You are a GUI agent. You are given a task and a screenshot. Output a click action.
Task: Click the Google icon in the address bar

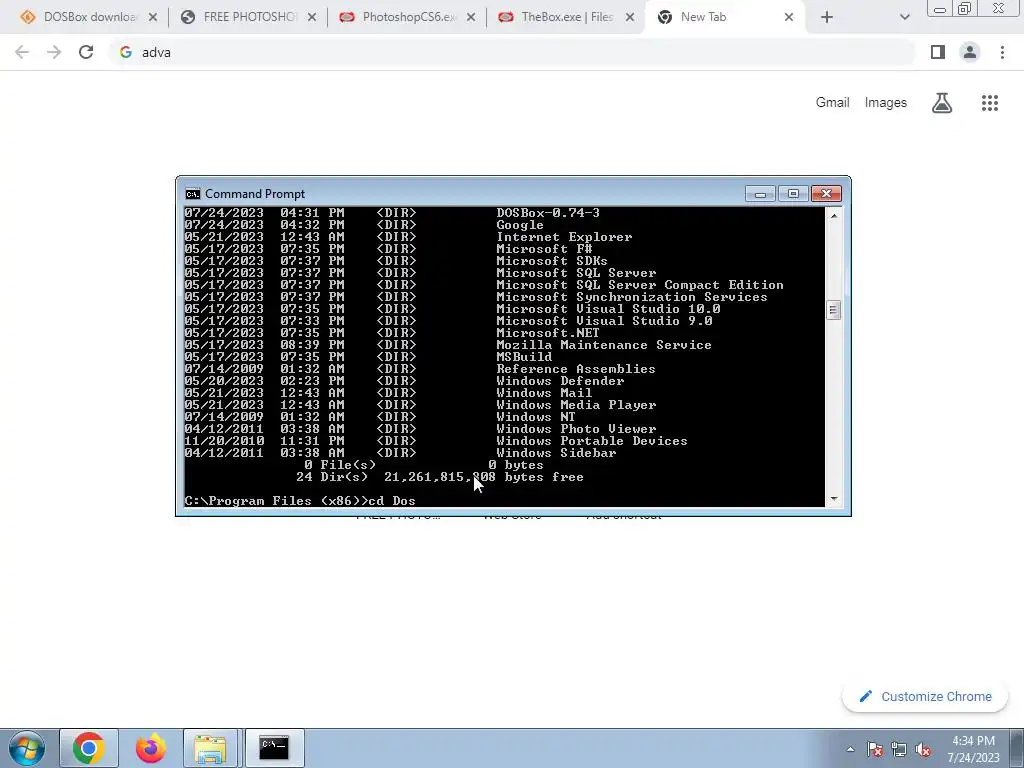pos(125,52)
